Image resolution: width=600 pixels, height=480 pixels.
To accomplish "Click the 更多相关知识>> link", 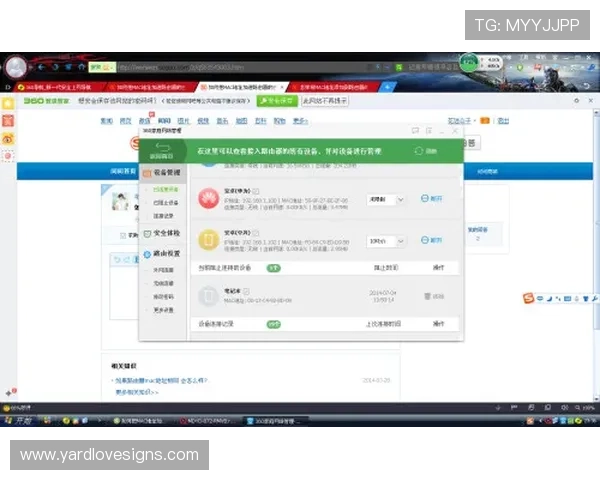I will click(x=137, y=392).
